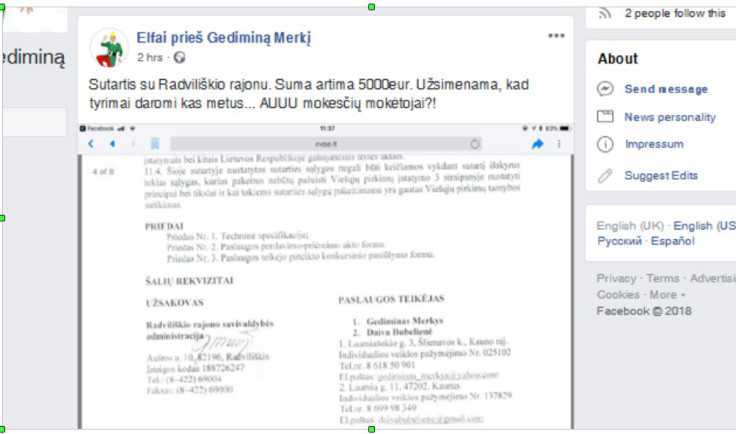This screenshot has width=736, height=434.
Task: Click the '2 hrs' post timestamp
Action: [x=149, y=57]
